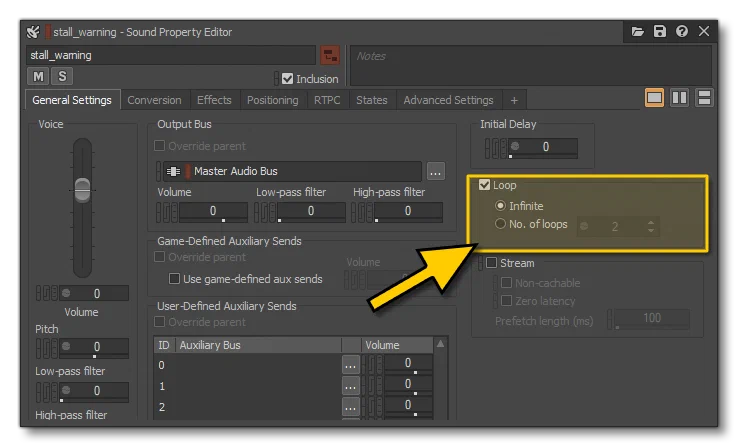This screenshot has height=447, width=738.
Task: Open the Positioning tab
Action: point(273,100)
